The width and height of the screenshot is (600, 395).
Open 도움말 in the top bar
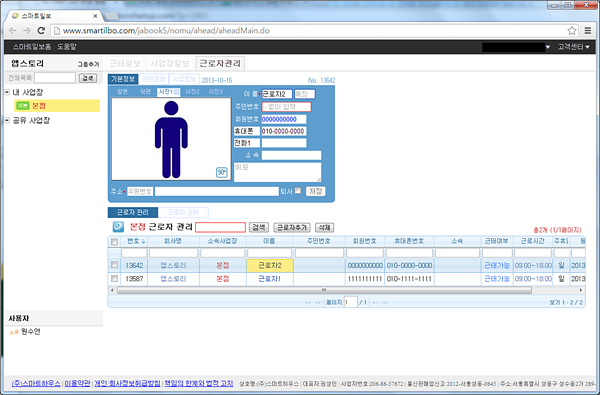coord(67,47)
